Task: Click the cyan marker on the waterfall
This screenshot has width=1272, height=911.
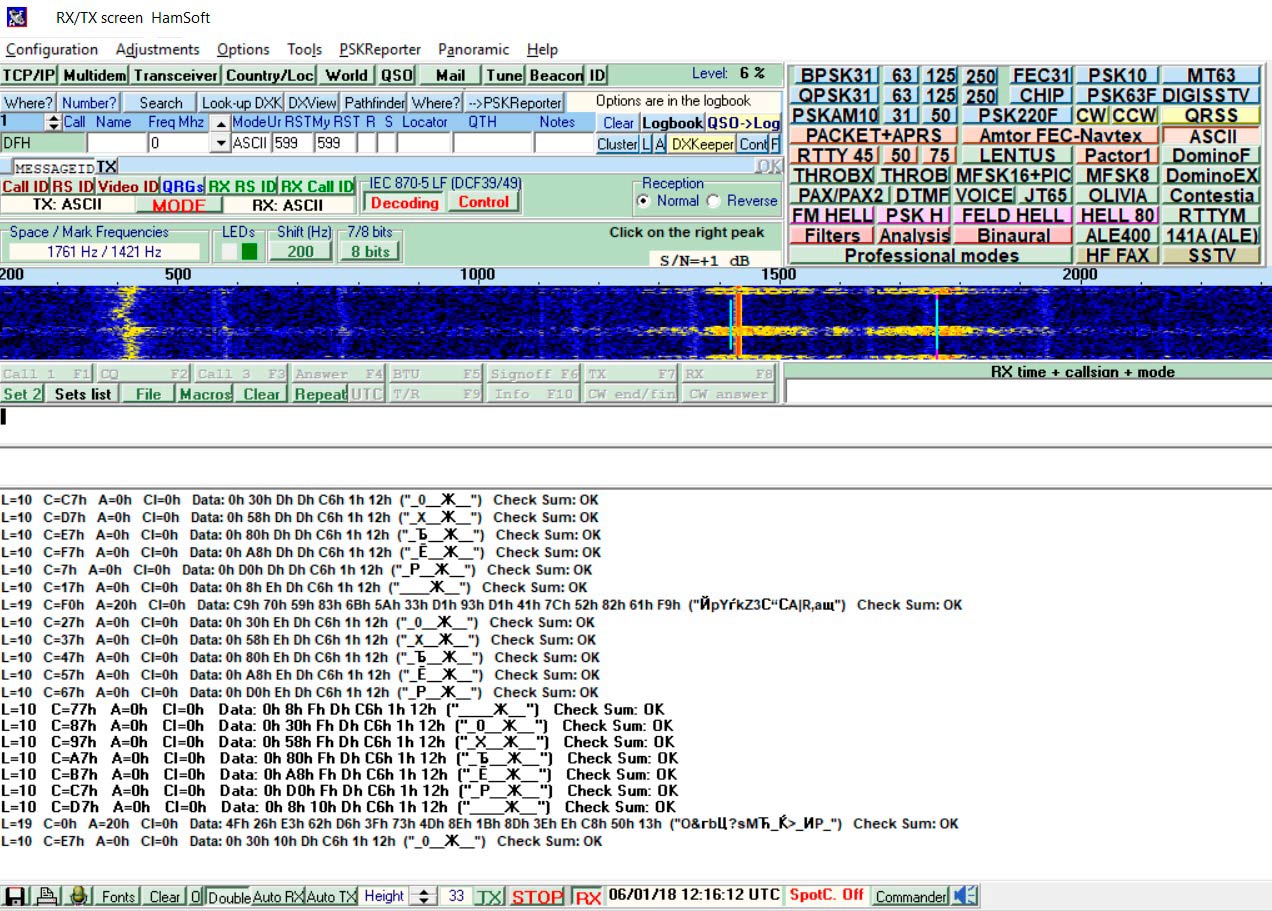Action: (x=937, y=324)
